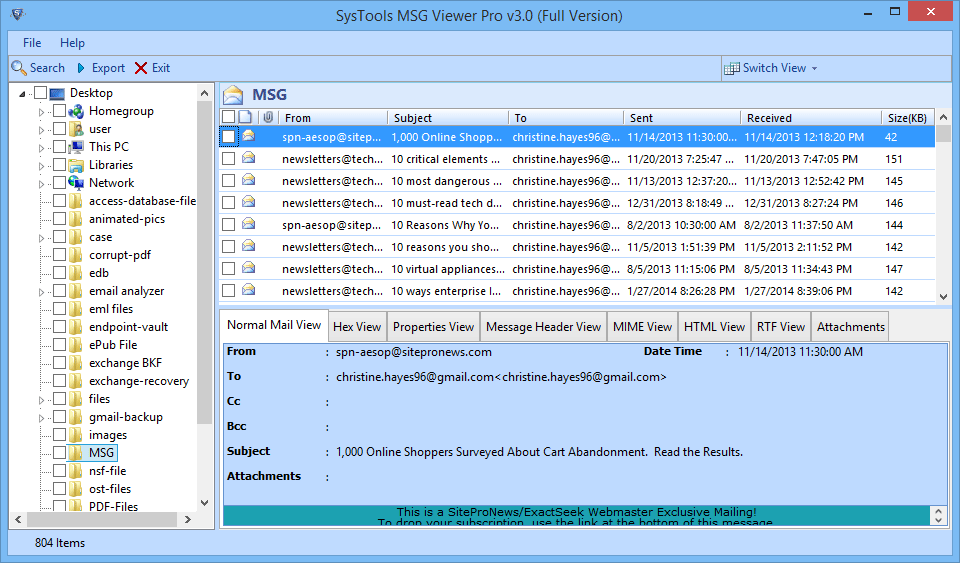Viewport: 960px width, 563px height.
Task: Click the Network globe icon
Action: [x=76, y=183]
